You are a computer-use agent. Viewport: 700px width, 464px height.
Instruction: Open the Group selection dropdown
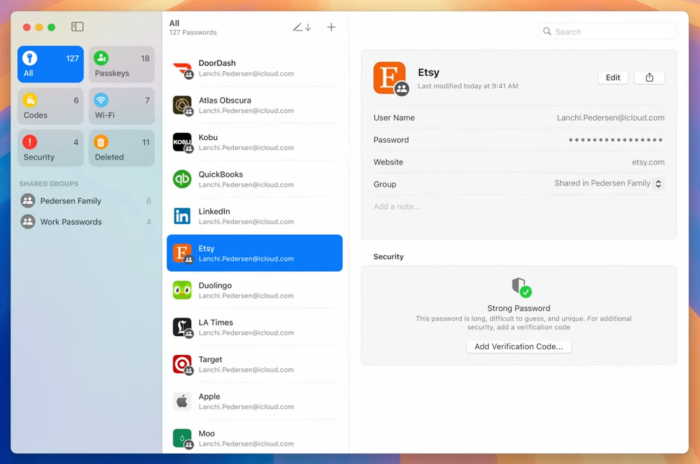point(658,184)
